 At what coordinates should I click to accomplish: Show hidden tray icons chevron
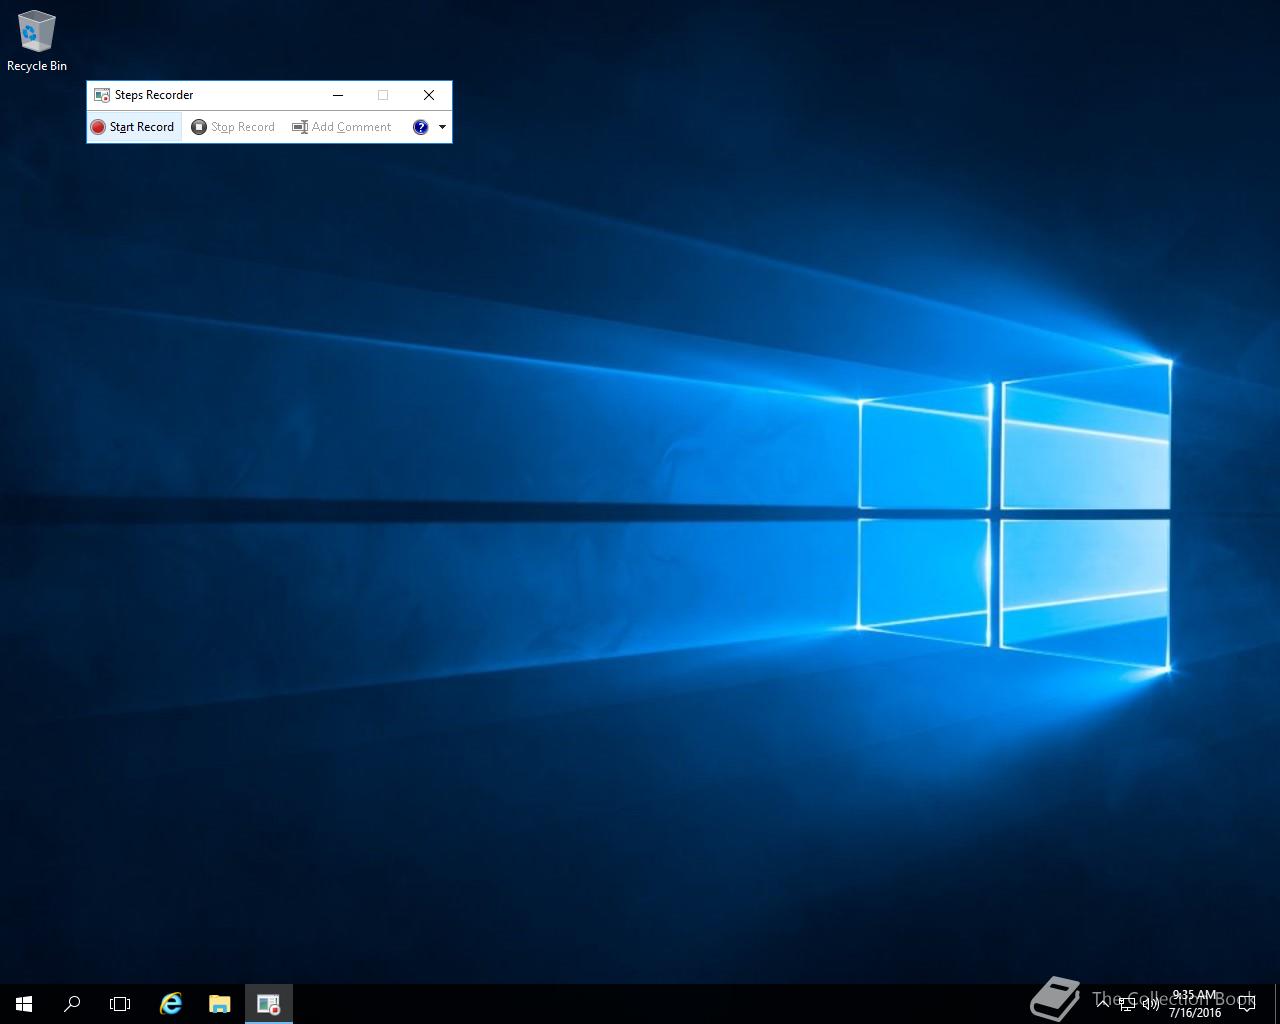(1102, 1004)
